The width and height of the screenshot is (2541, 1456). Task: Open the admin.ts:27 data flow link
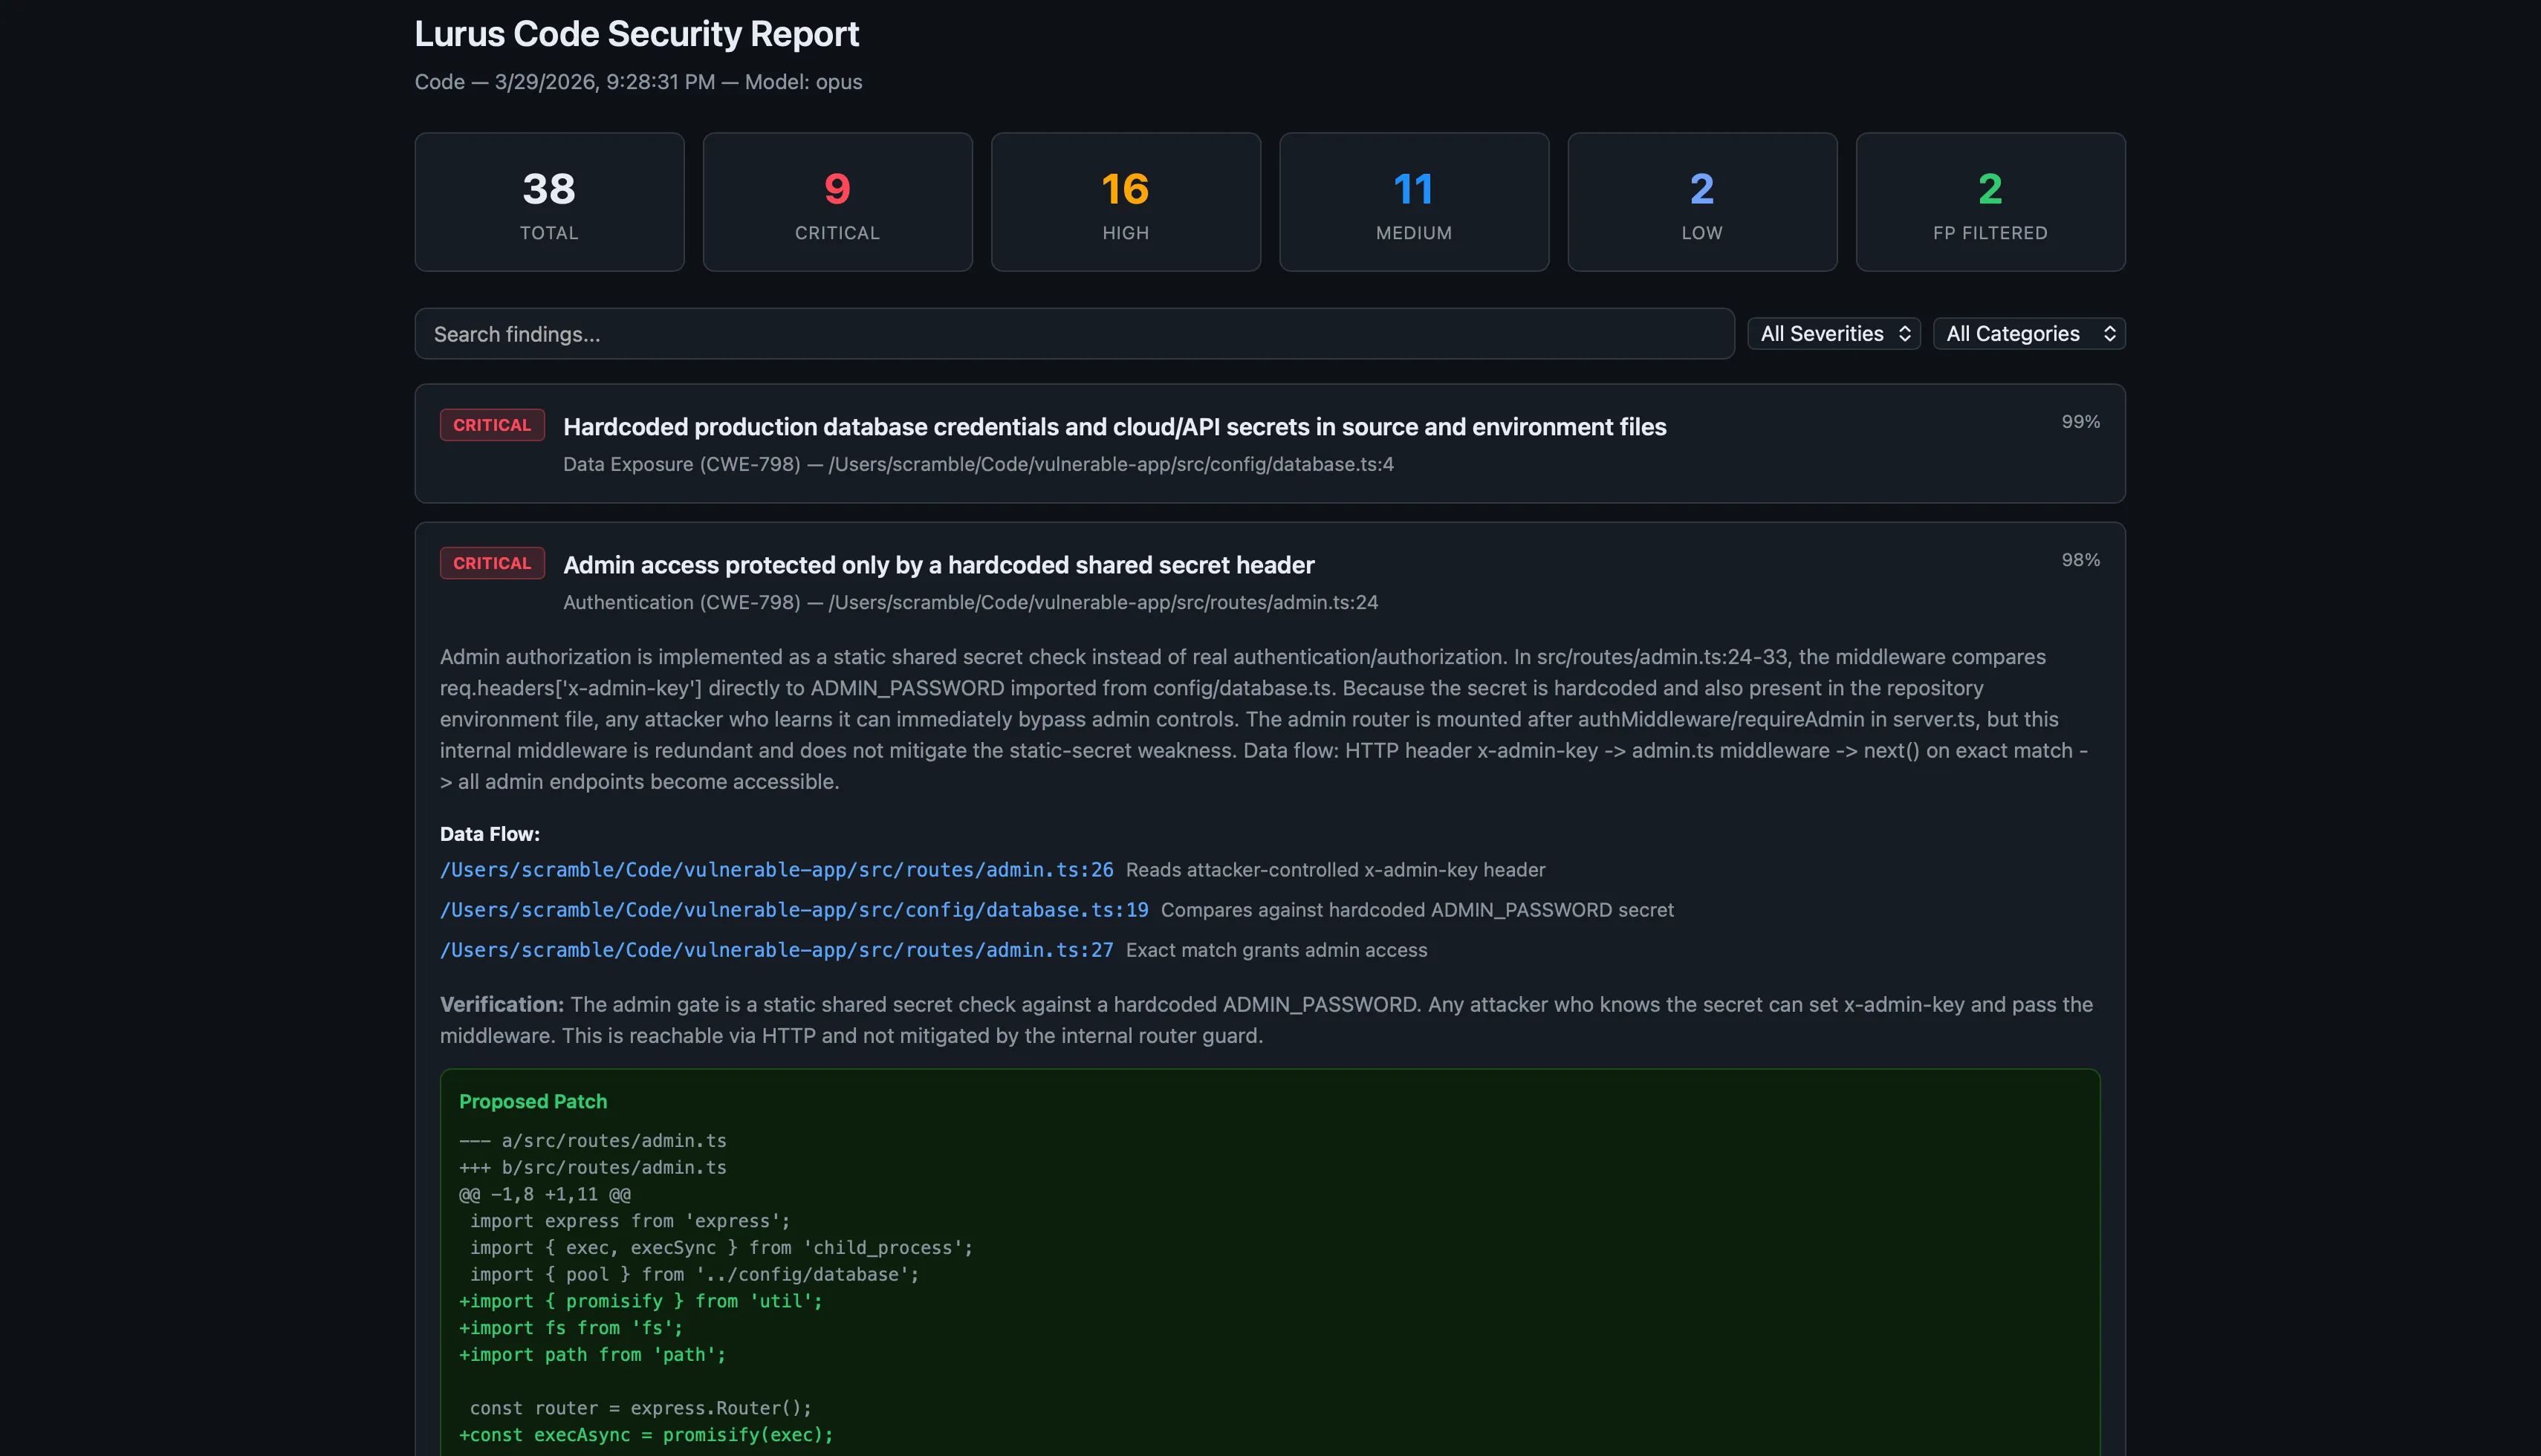coord(776,950)
